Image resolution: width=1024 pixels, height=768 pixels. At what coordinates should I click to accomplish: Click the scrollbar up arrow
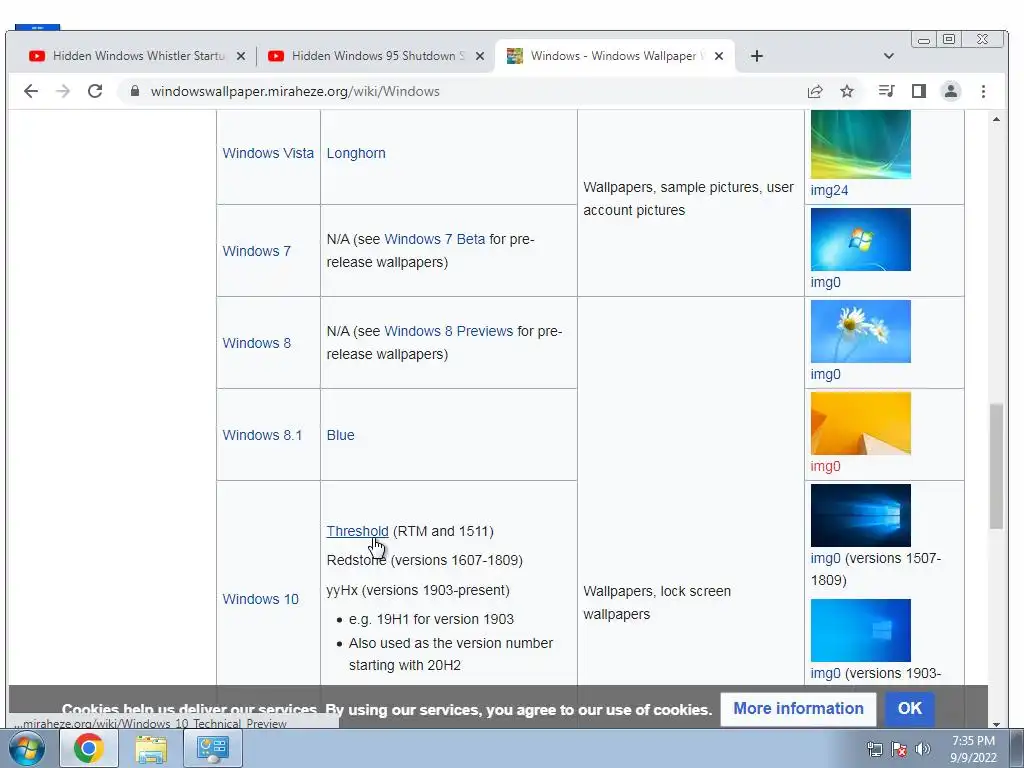(x=996, y=119)
